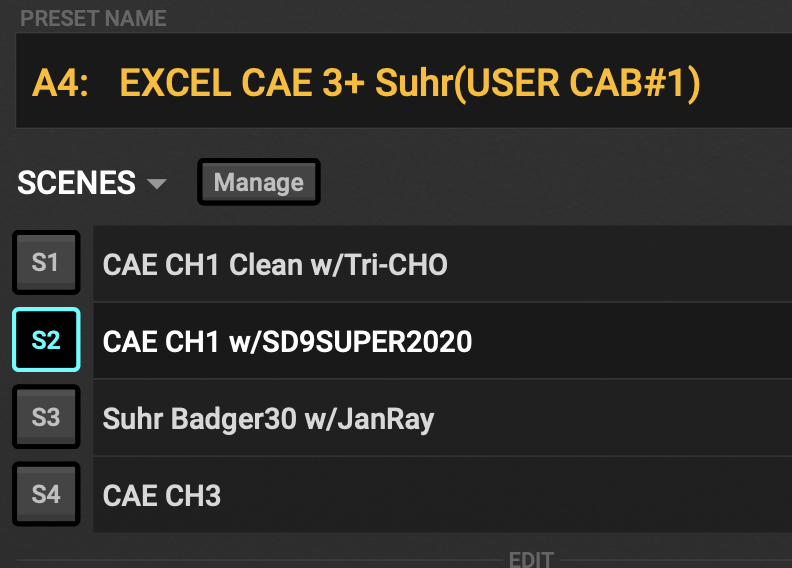
Task: Select scene S1 button
Action: tap(46, 263)
